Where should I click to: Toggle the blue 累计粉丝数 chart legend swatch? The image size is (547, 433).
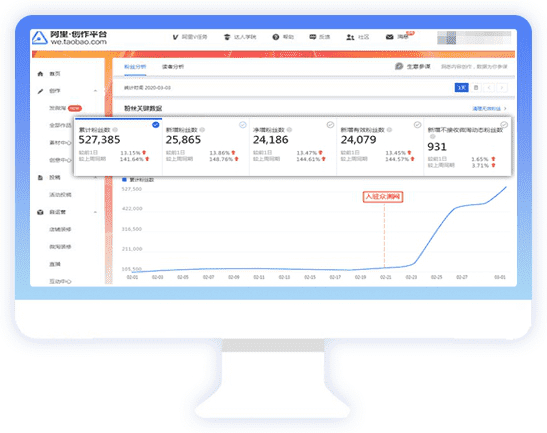pos(124,180)
